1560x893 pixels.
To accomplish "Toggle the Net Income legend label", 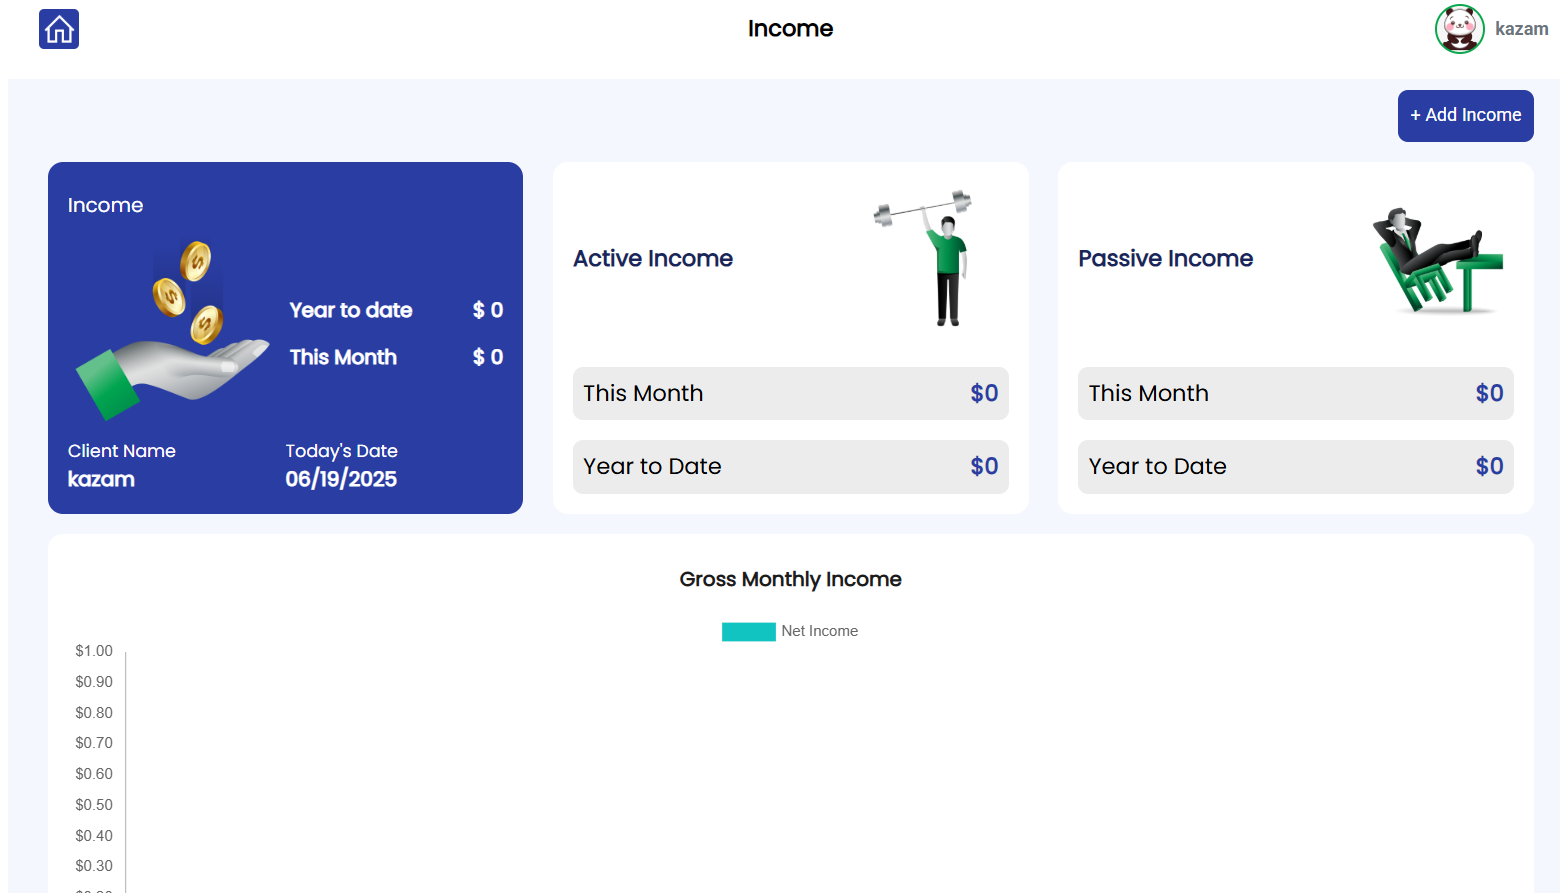I will coord(819,631).
